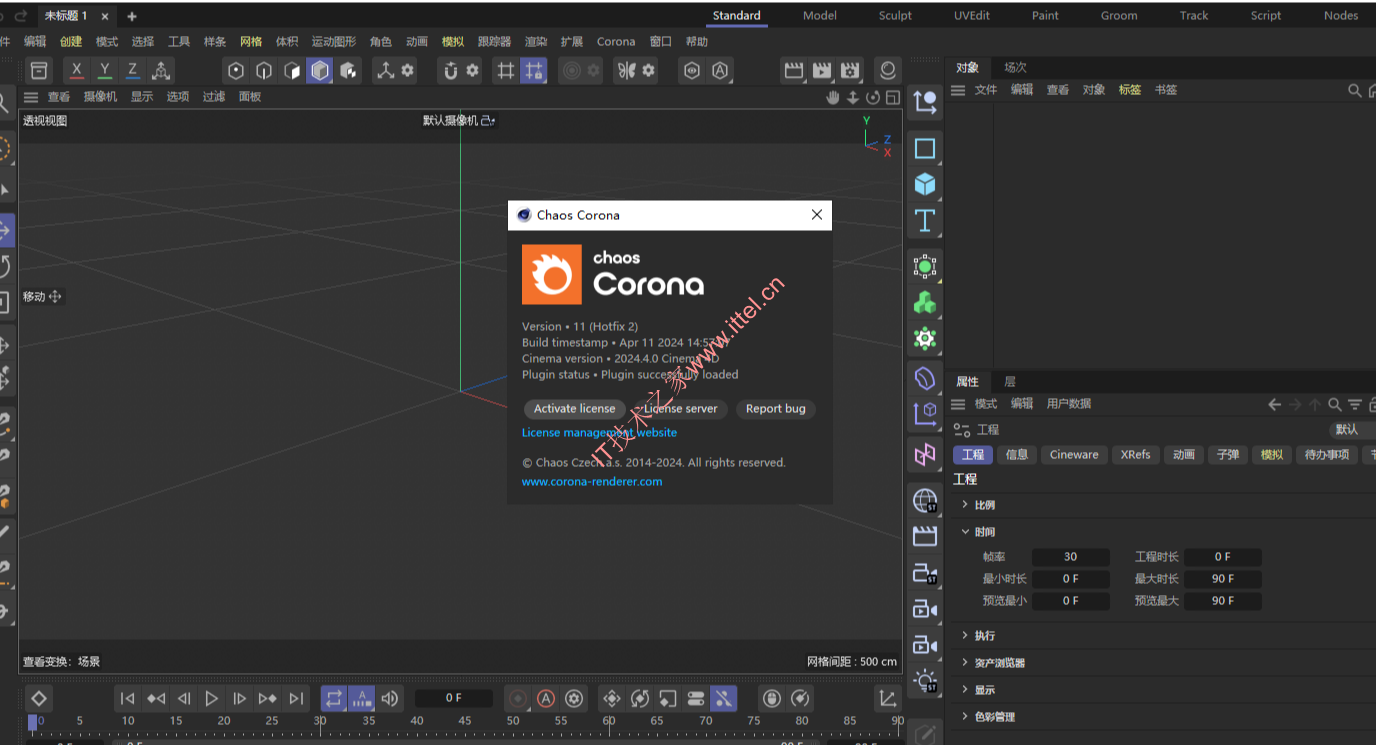Select Edges mode in the top toolbar
The width and height of the screenshot is (1376, 745).
point(264,70)
